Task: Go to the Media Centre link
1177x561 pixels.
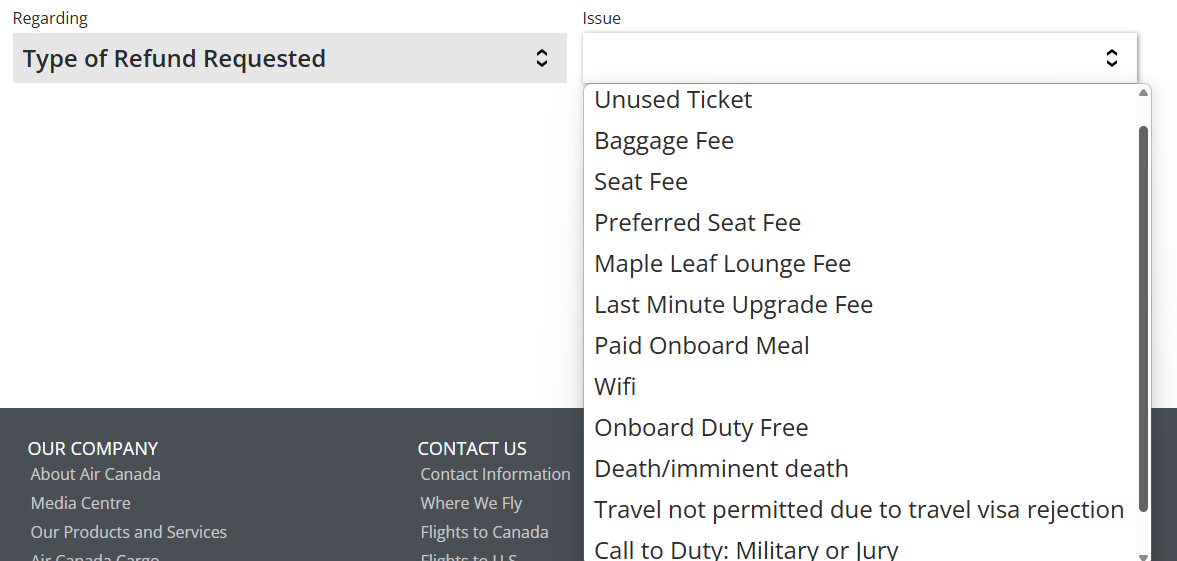Action: (80, 503)
